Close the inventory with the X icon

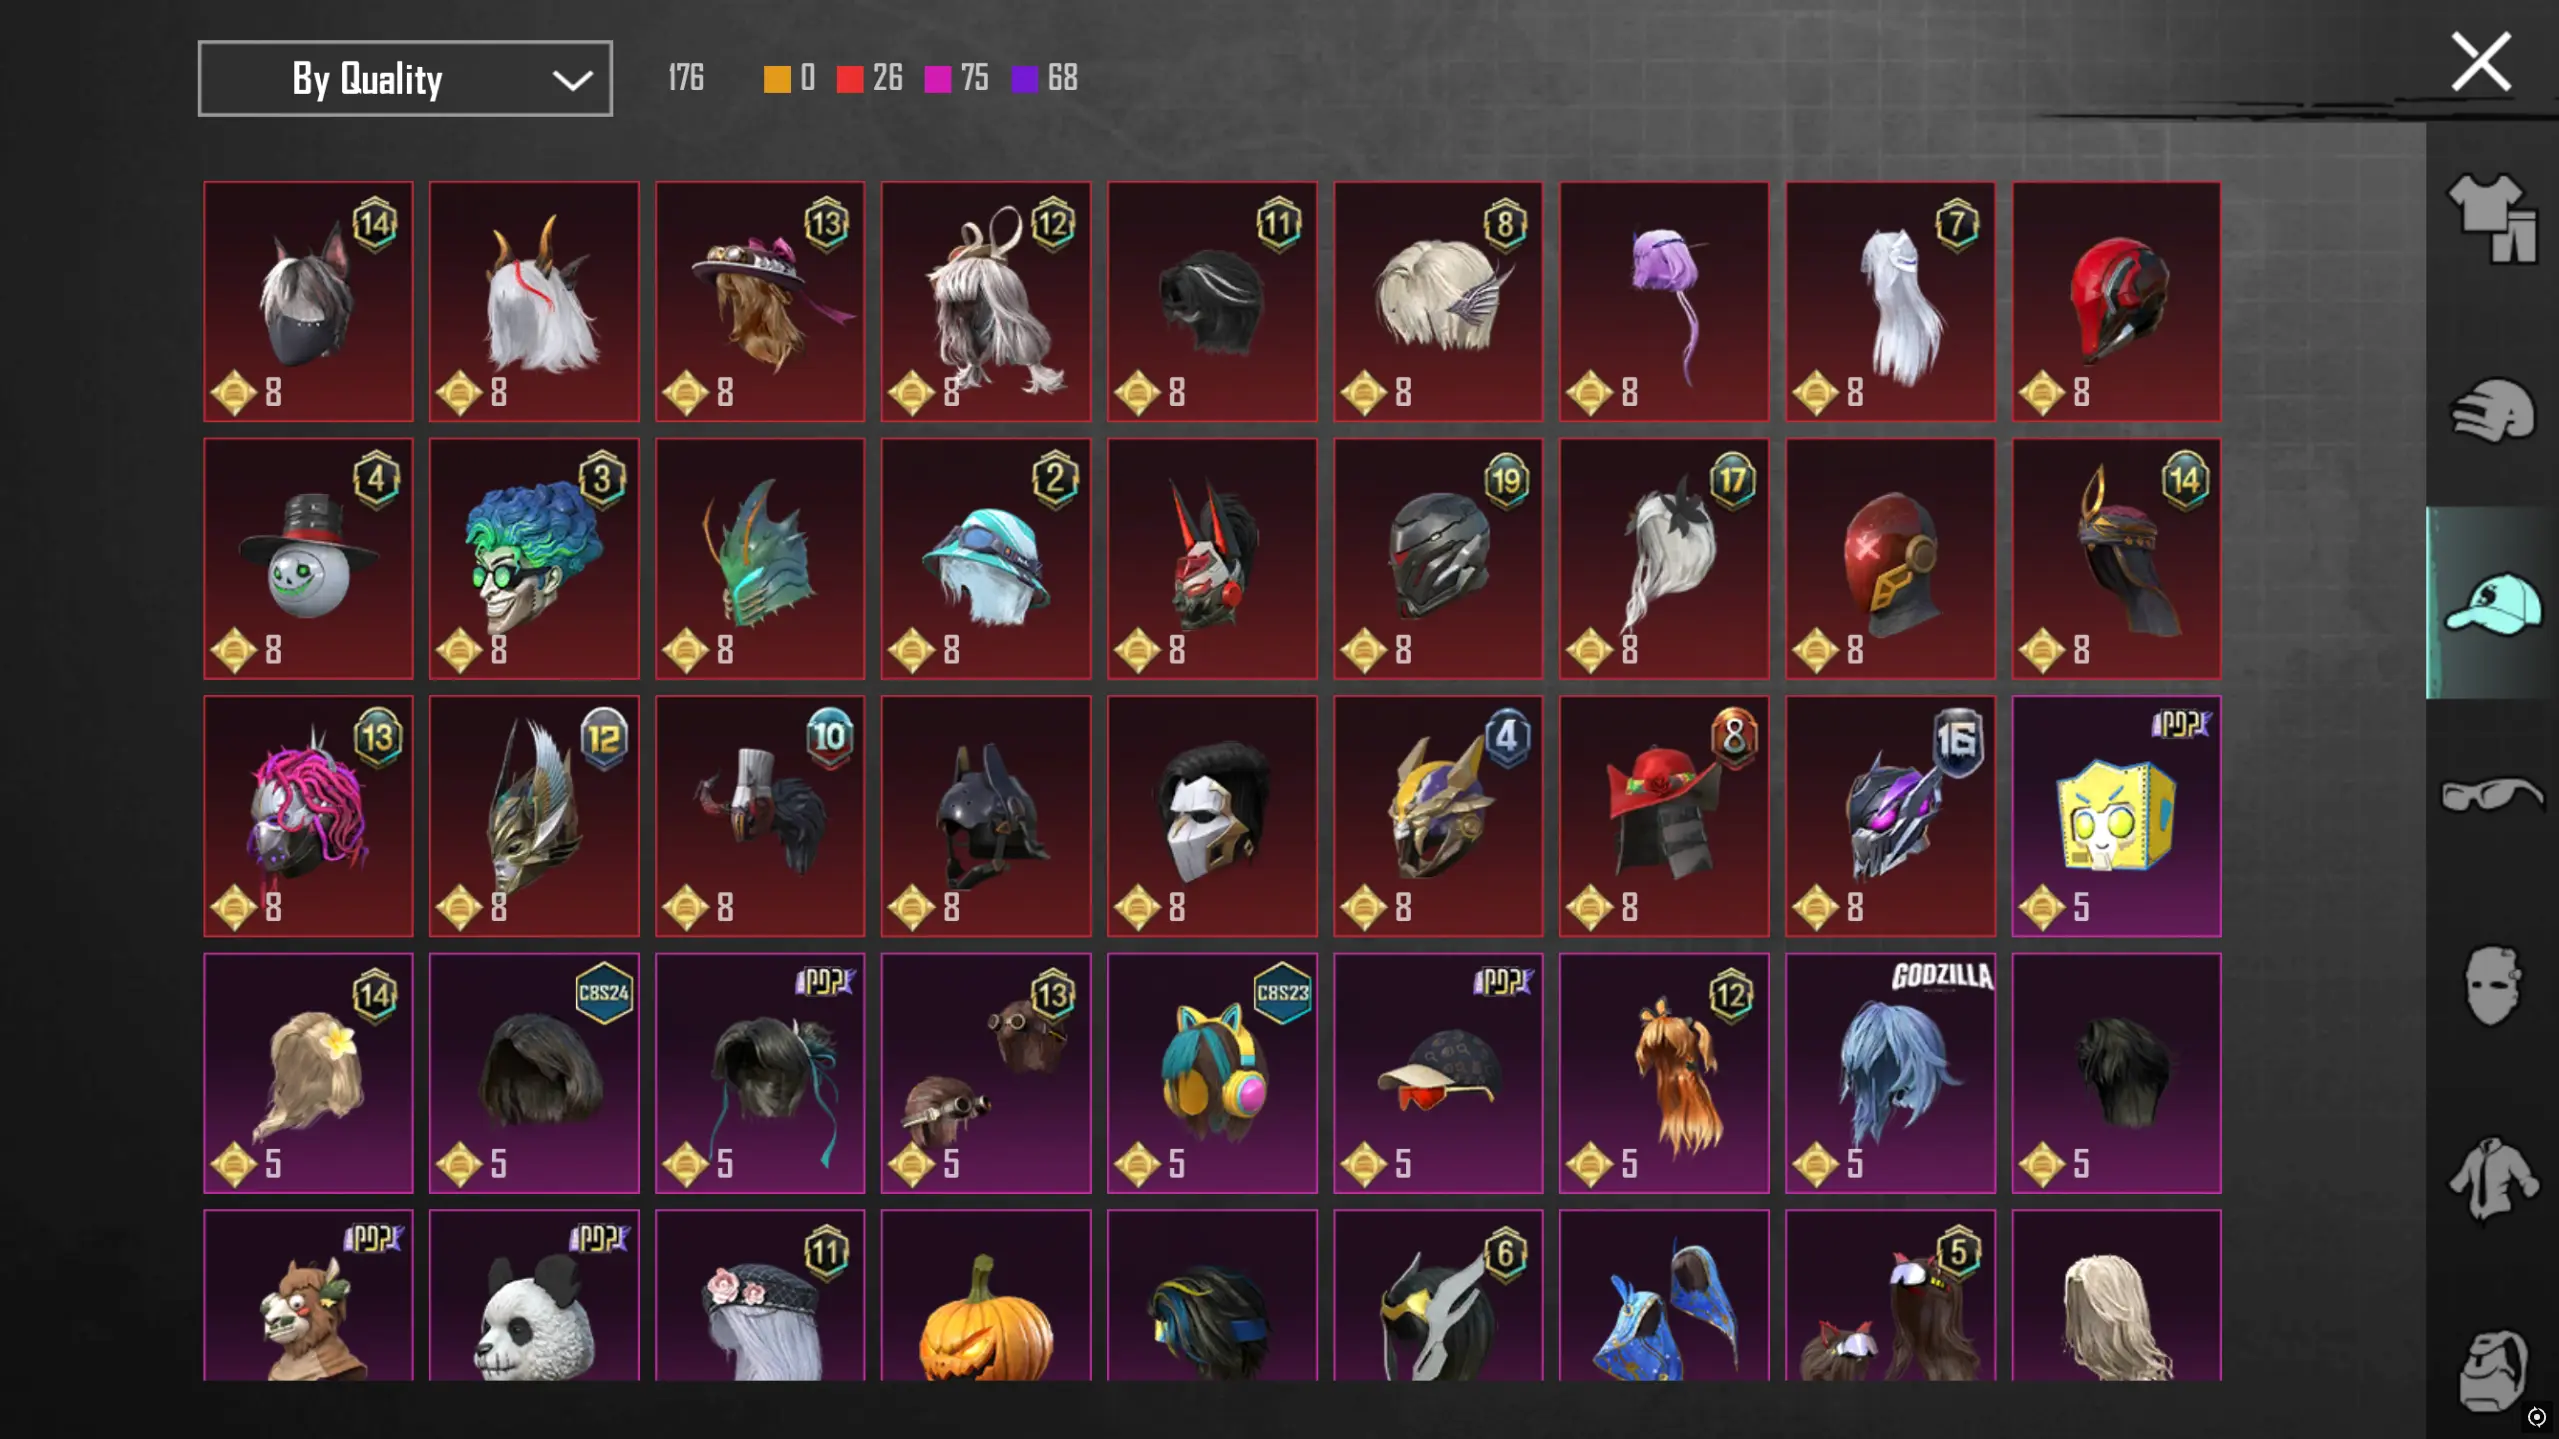(2480, 62)
